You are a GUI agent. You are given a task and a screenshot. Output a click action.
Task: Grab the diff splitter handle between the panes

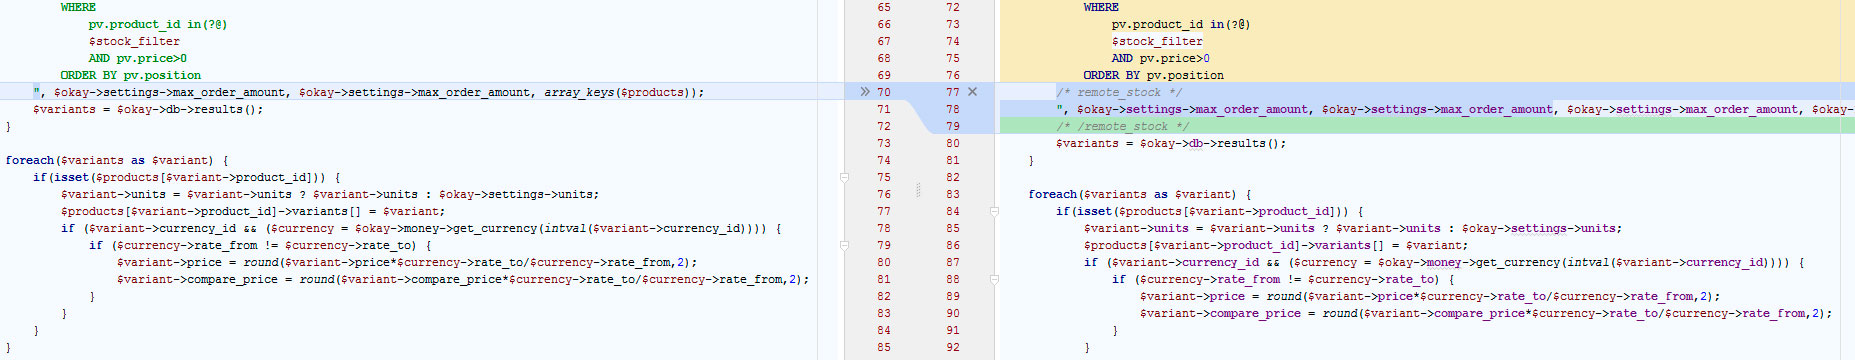click(x=919, y=190)
